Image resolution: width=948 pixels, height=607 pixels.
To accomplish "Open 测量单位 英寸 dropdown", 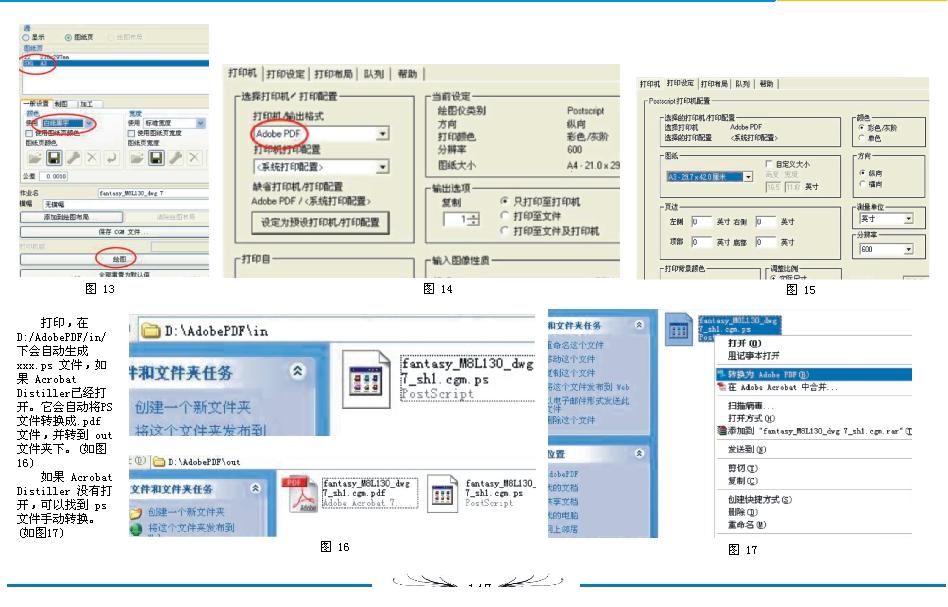I will tap(908, 219).
